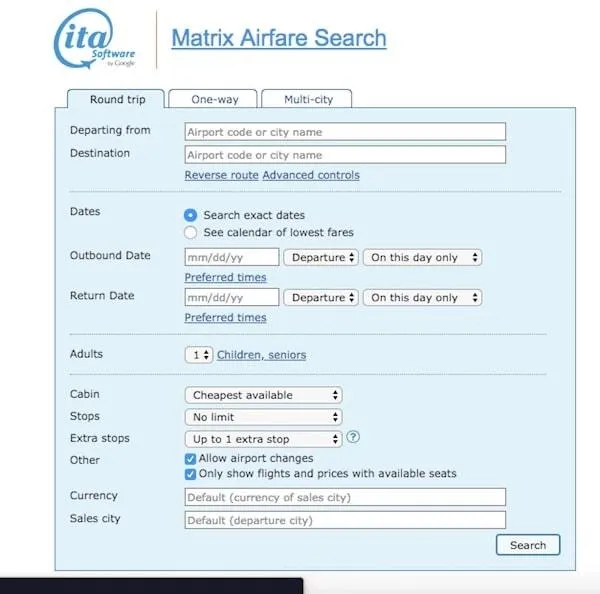
Task: Focus the Return Date mm/dd/yy field
Action: [x=232, y=297]
